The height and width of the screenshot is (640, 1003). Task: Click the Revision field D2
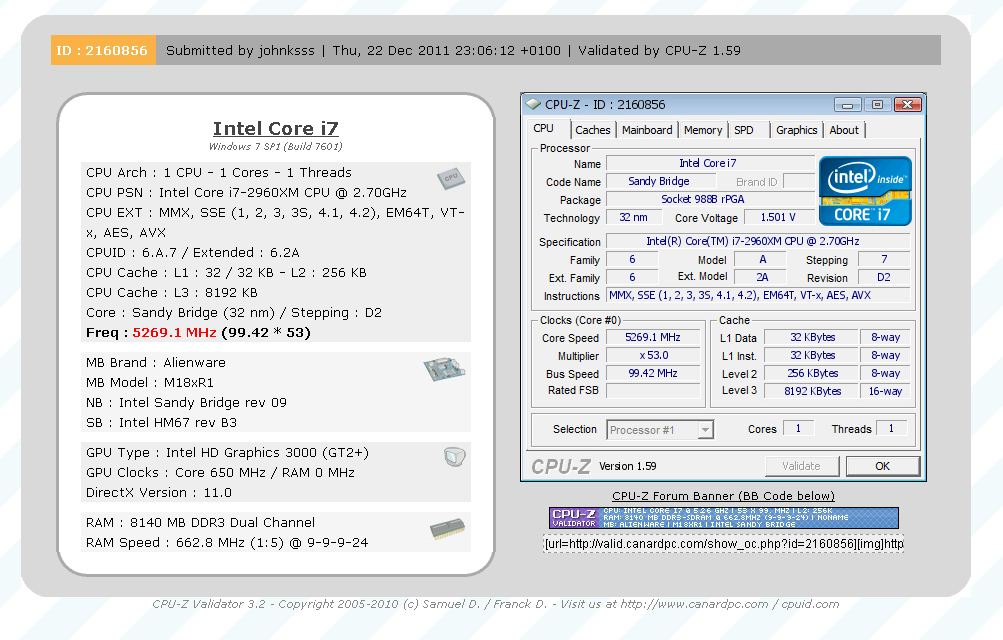point(883,277)
